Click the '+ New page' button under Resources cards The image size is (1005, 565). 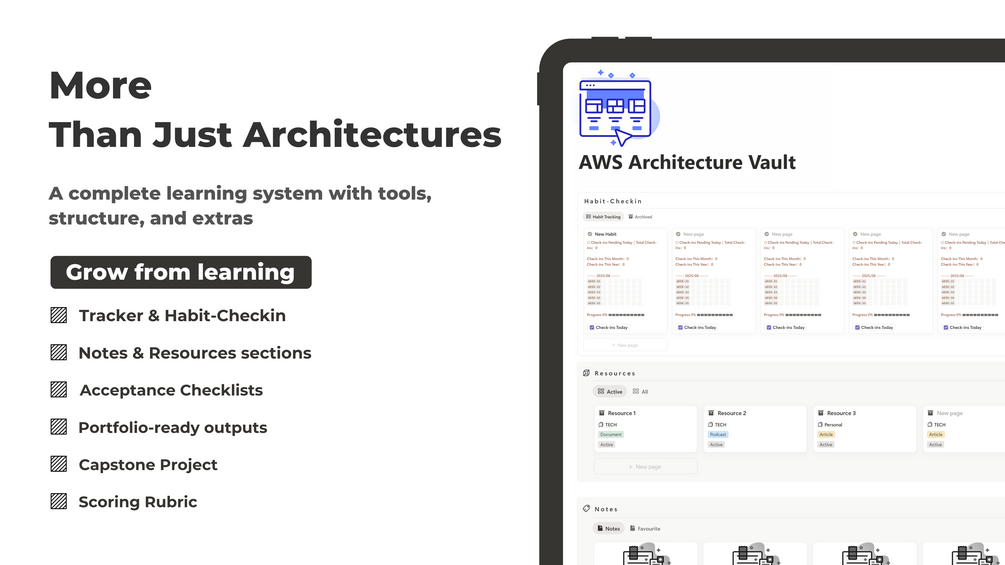point(645,467)
